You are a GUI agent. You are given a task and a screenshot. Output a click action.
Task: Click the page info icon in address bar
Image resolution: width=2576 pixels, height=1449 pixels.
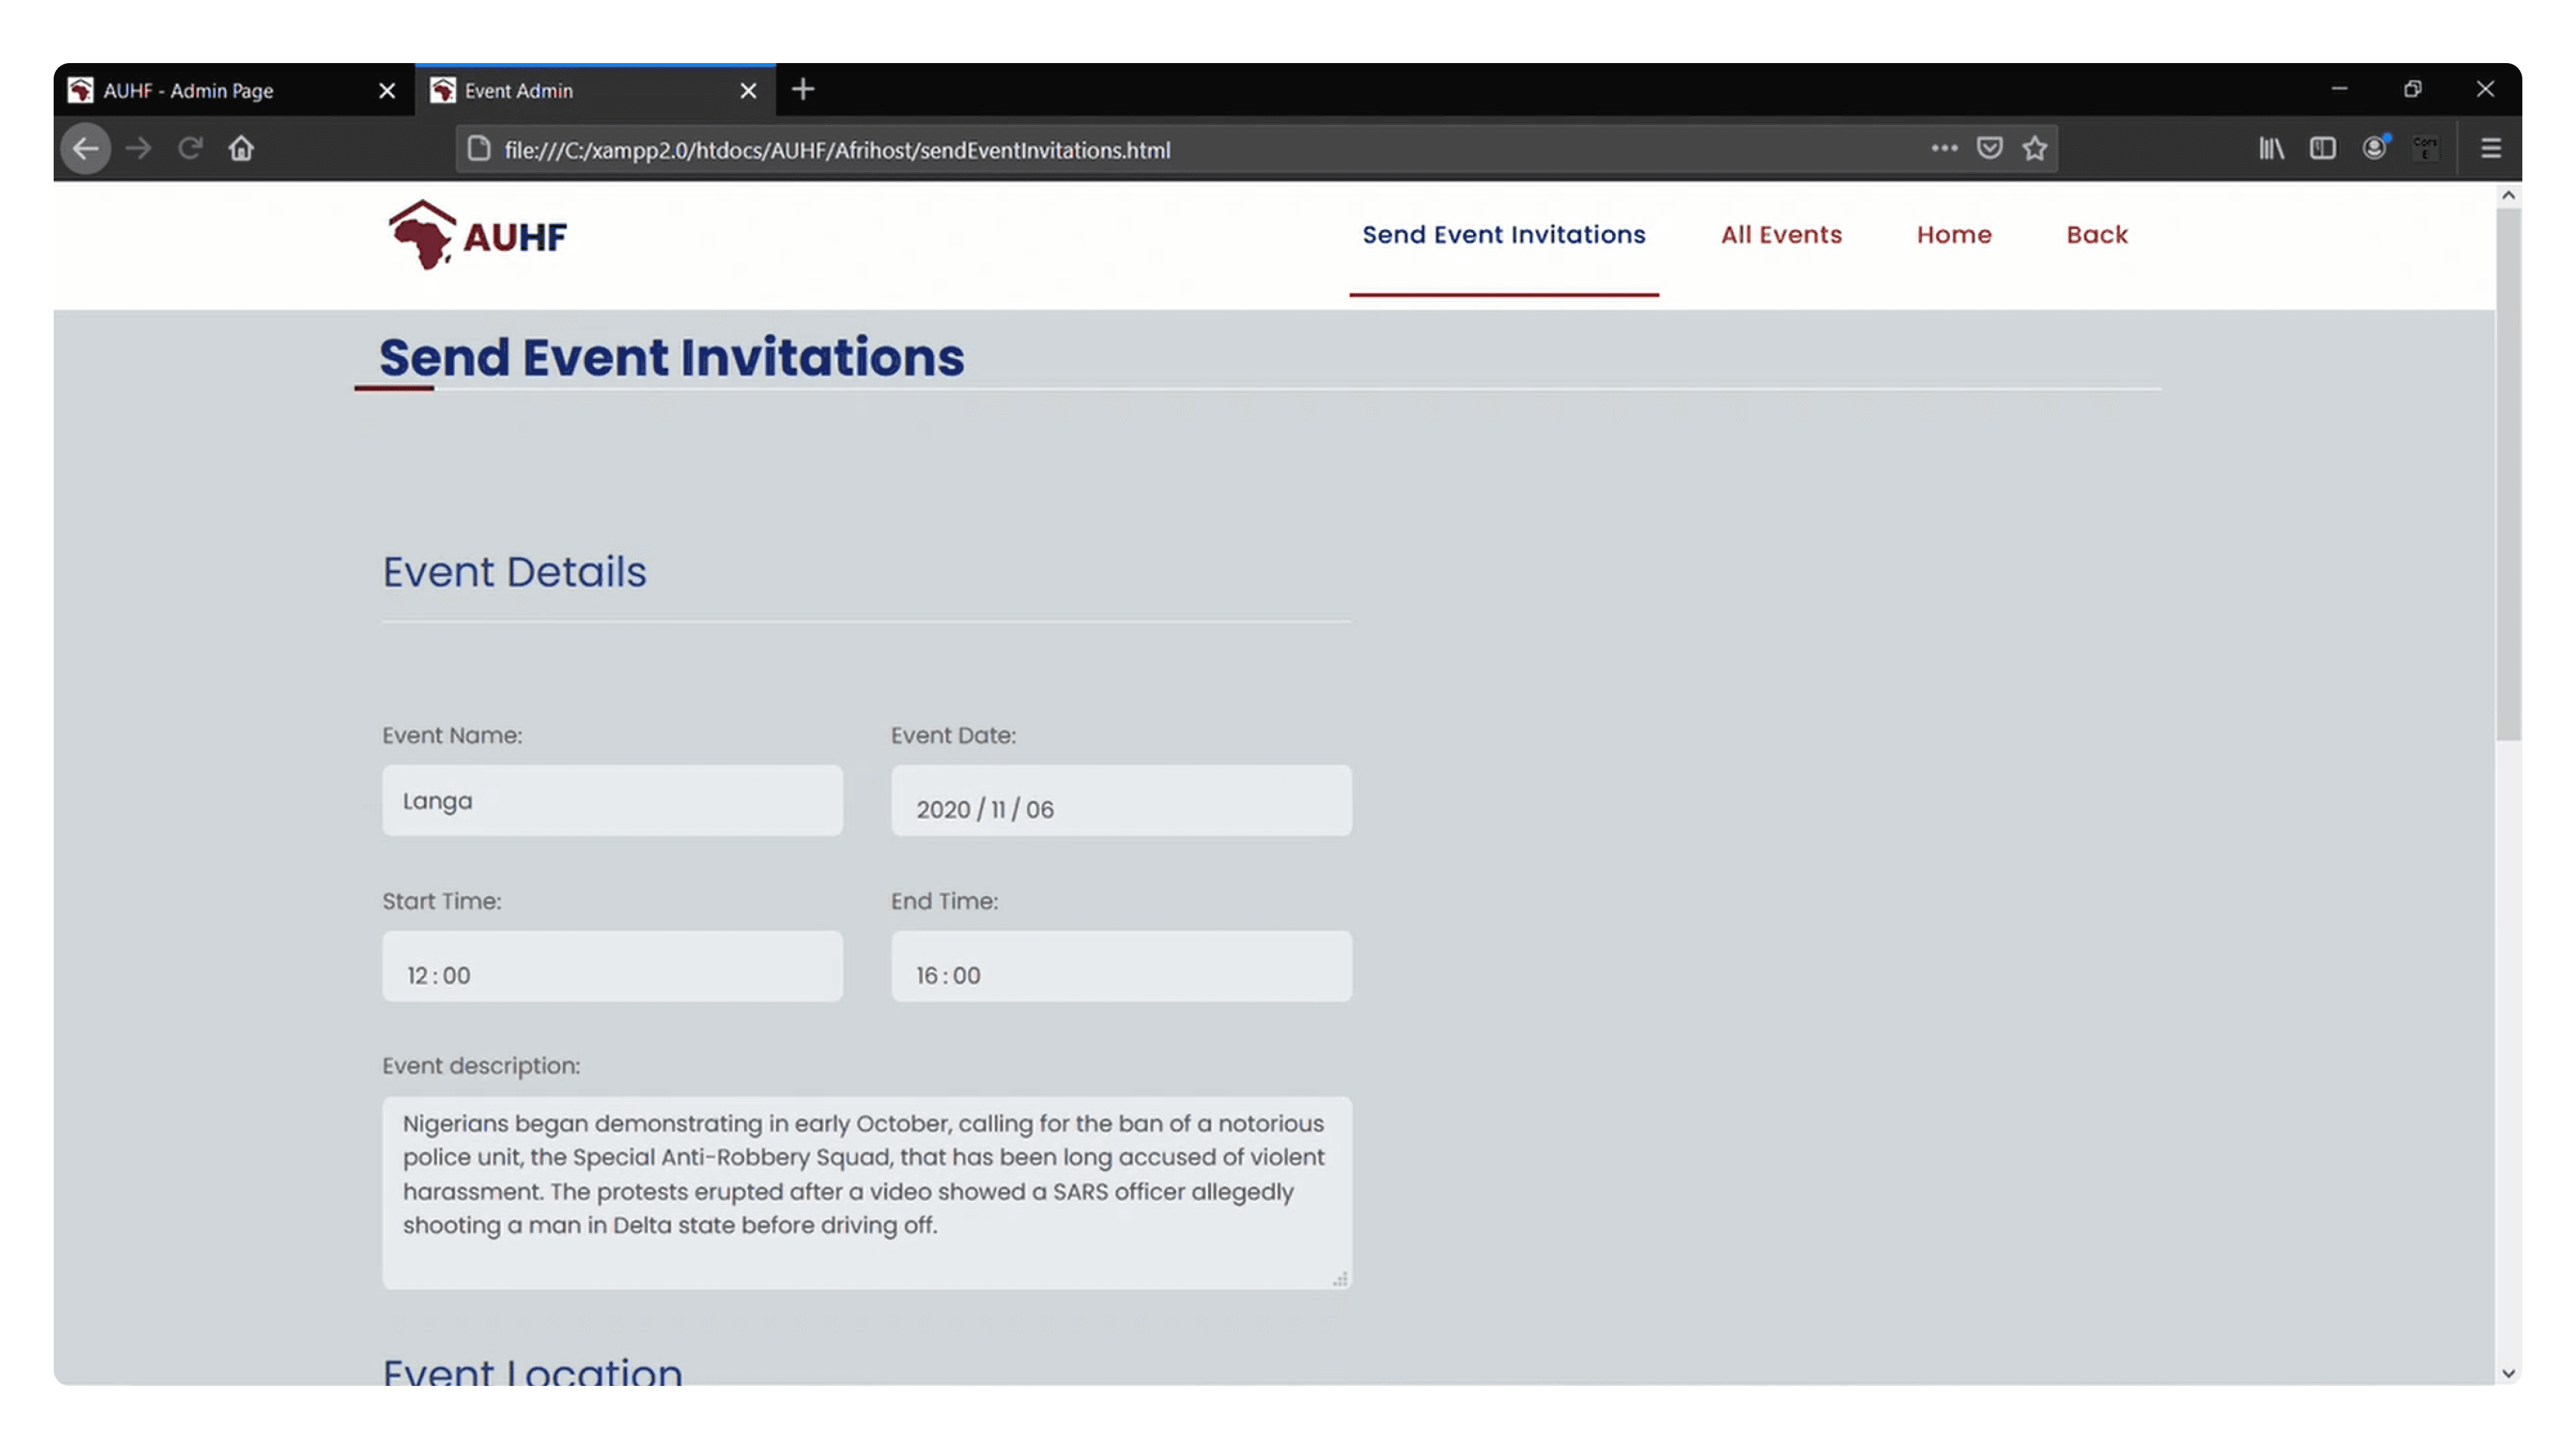479,149
